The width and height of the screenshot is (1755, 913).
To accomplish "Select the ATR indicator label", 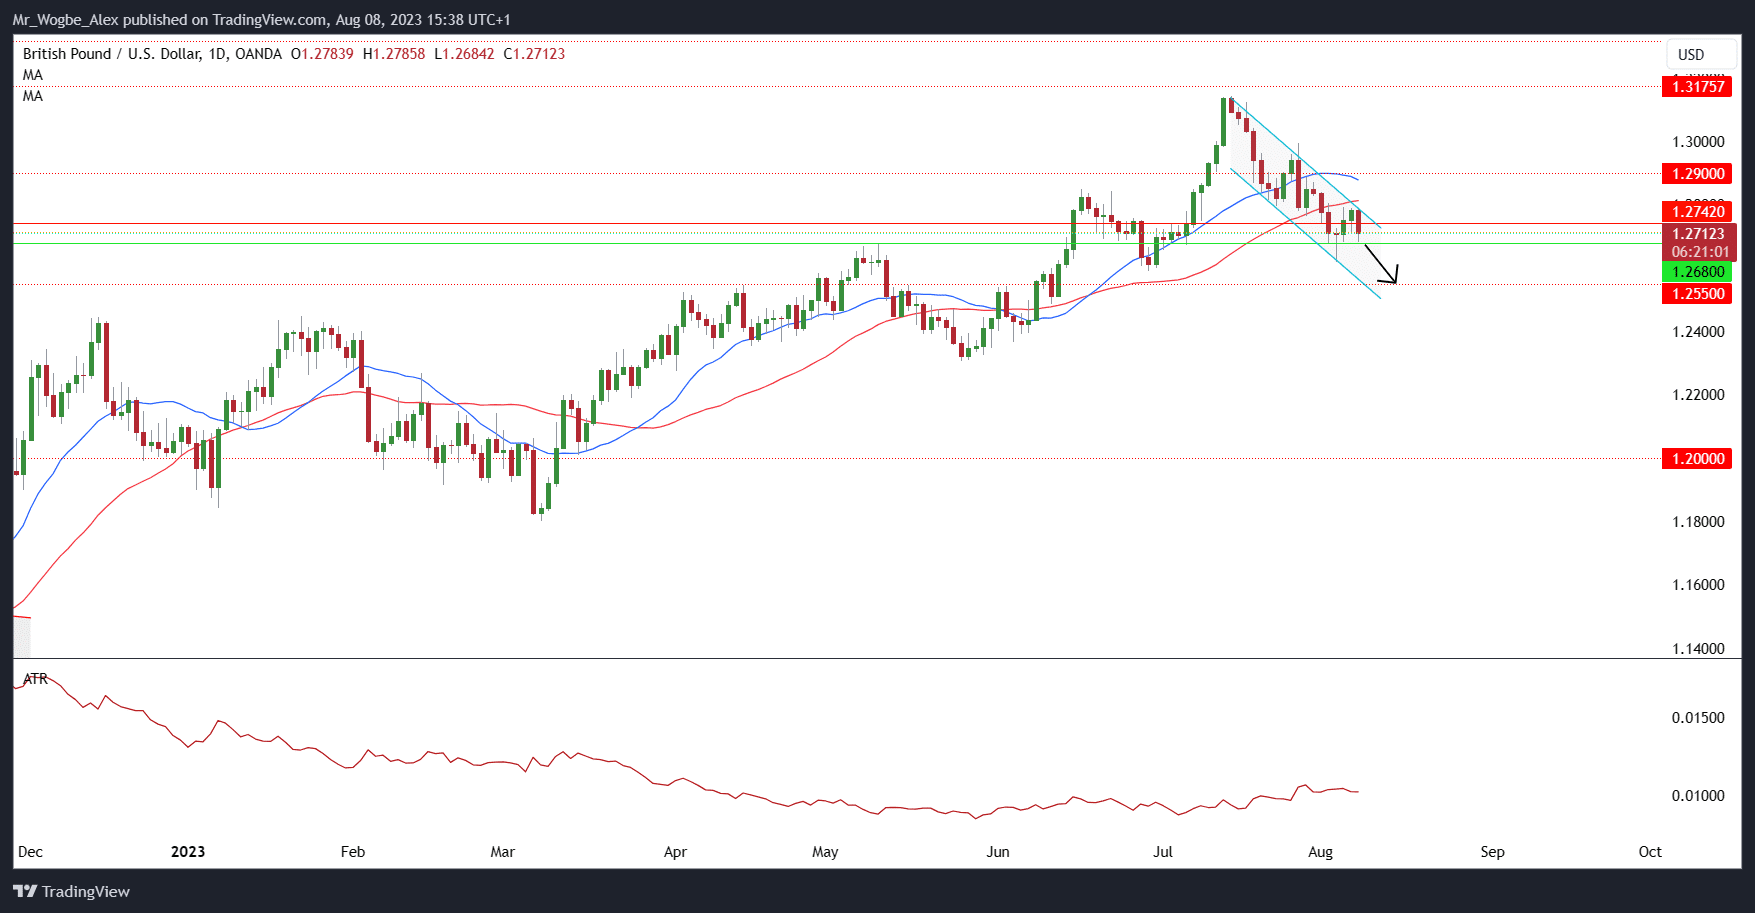I will tap(35, 679).
